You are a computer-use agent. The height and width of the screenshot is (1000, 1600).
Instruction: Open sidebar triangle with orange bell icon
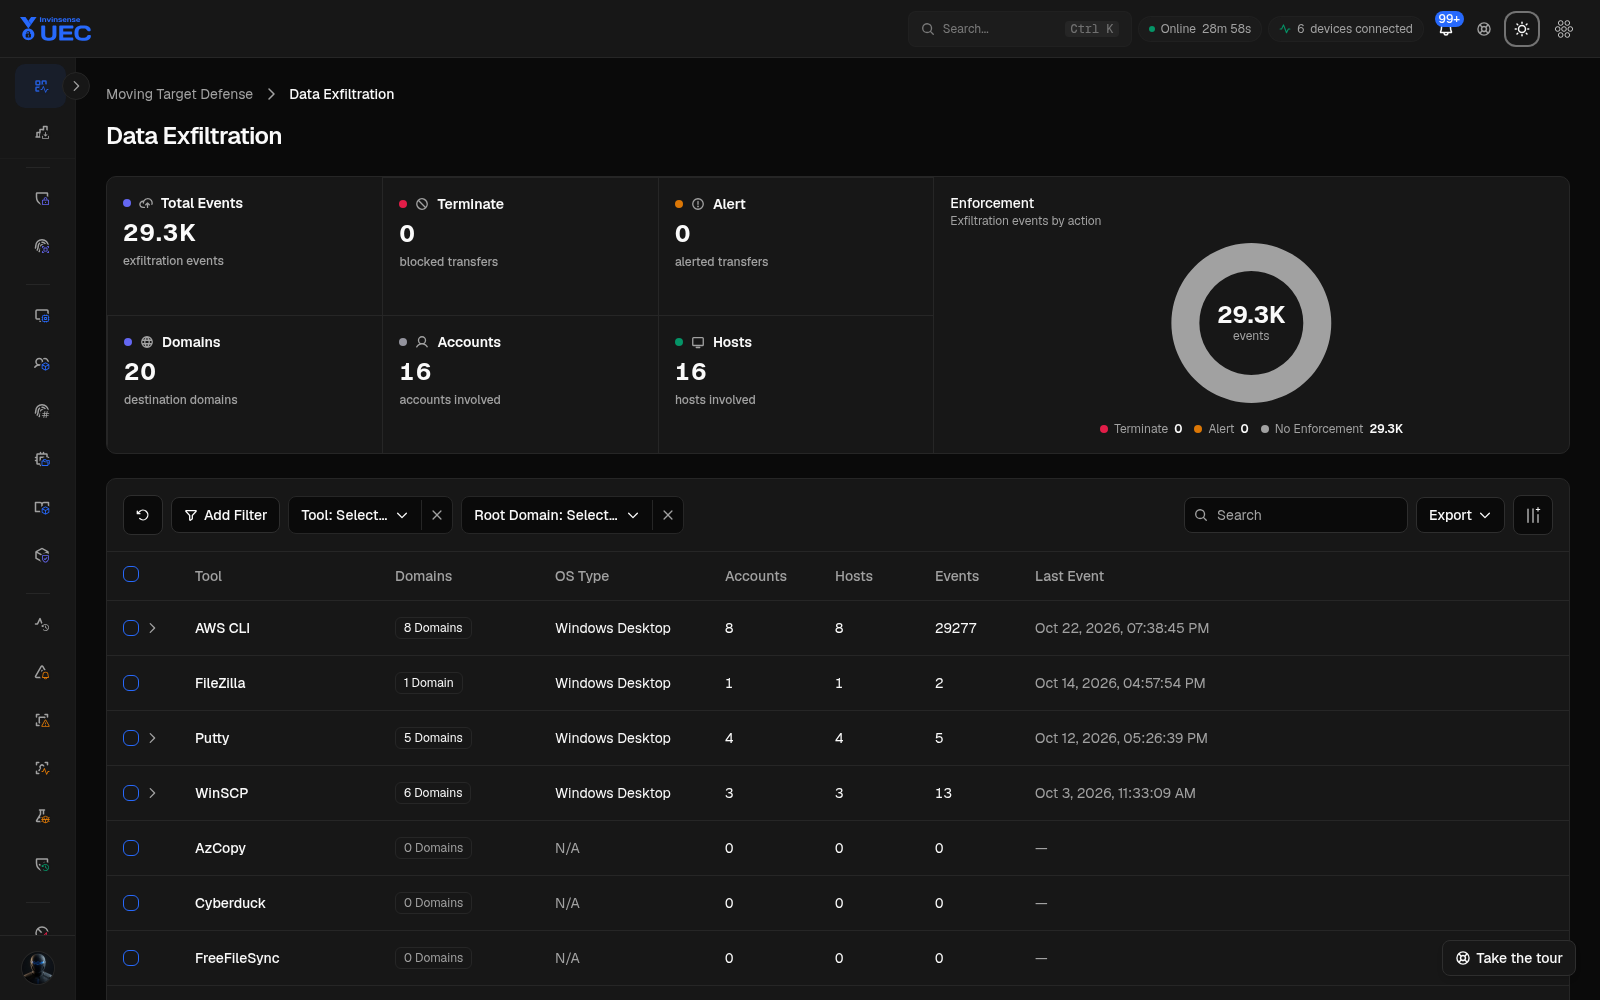click(x=42, y=672)
